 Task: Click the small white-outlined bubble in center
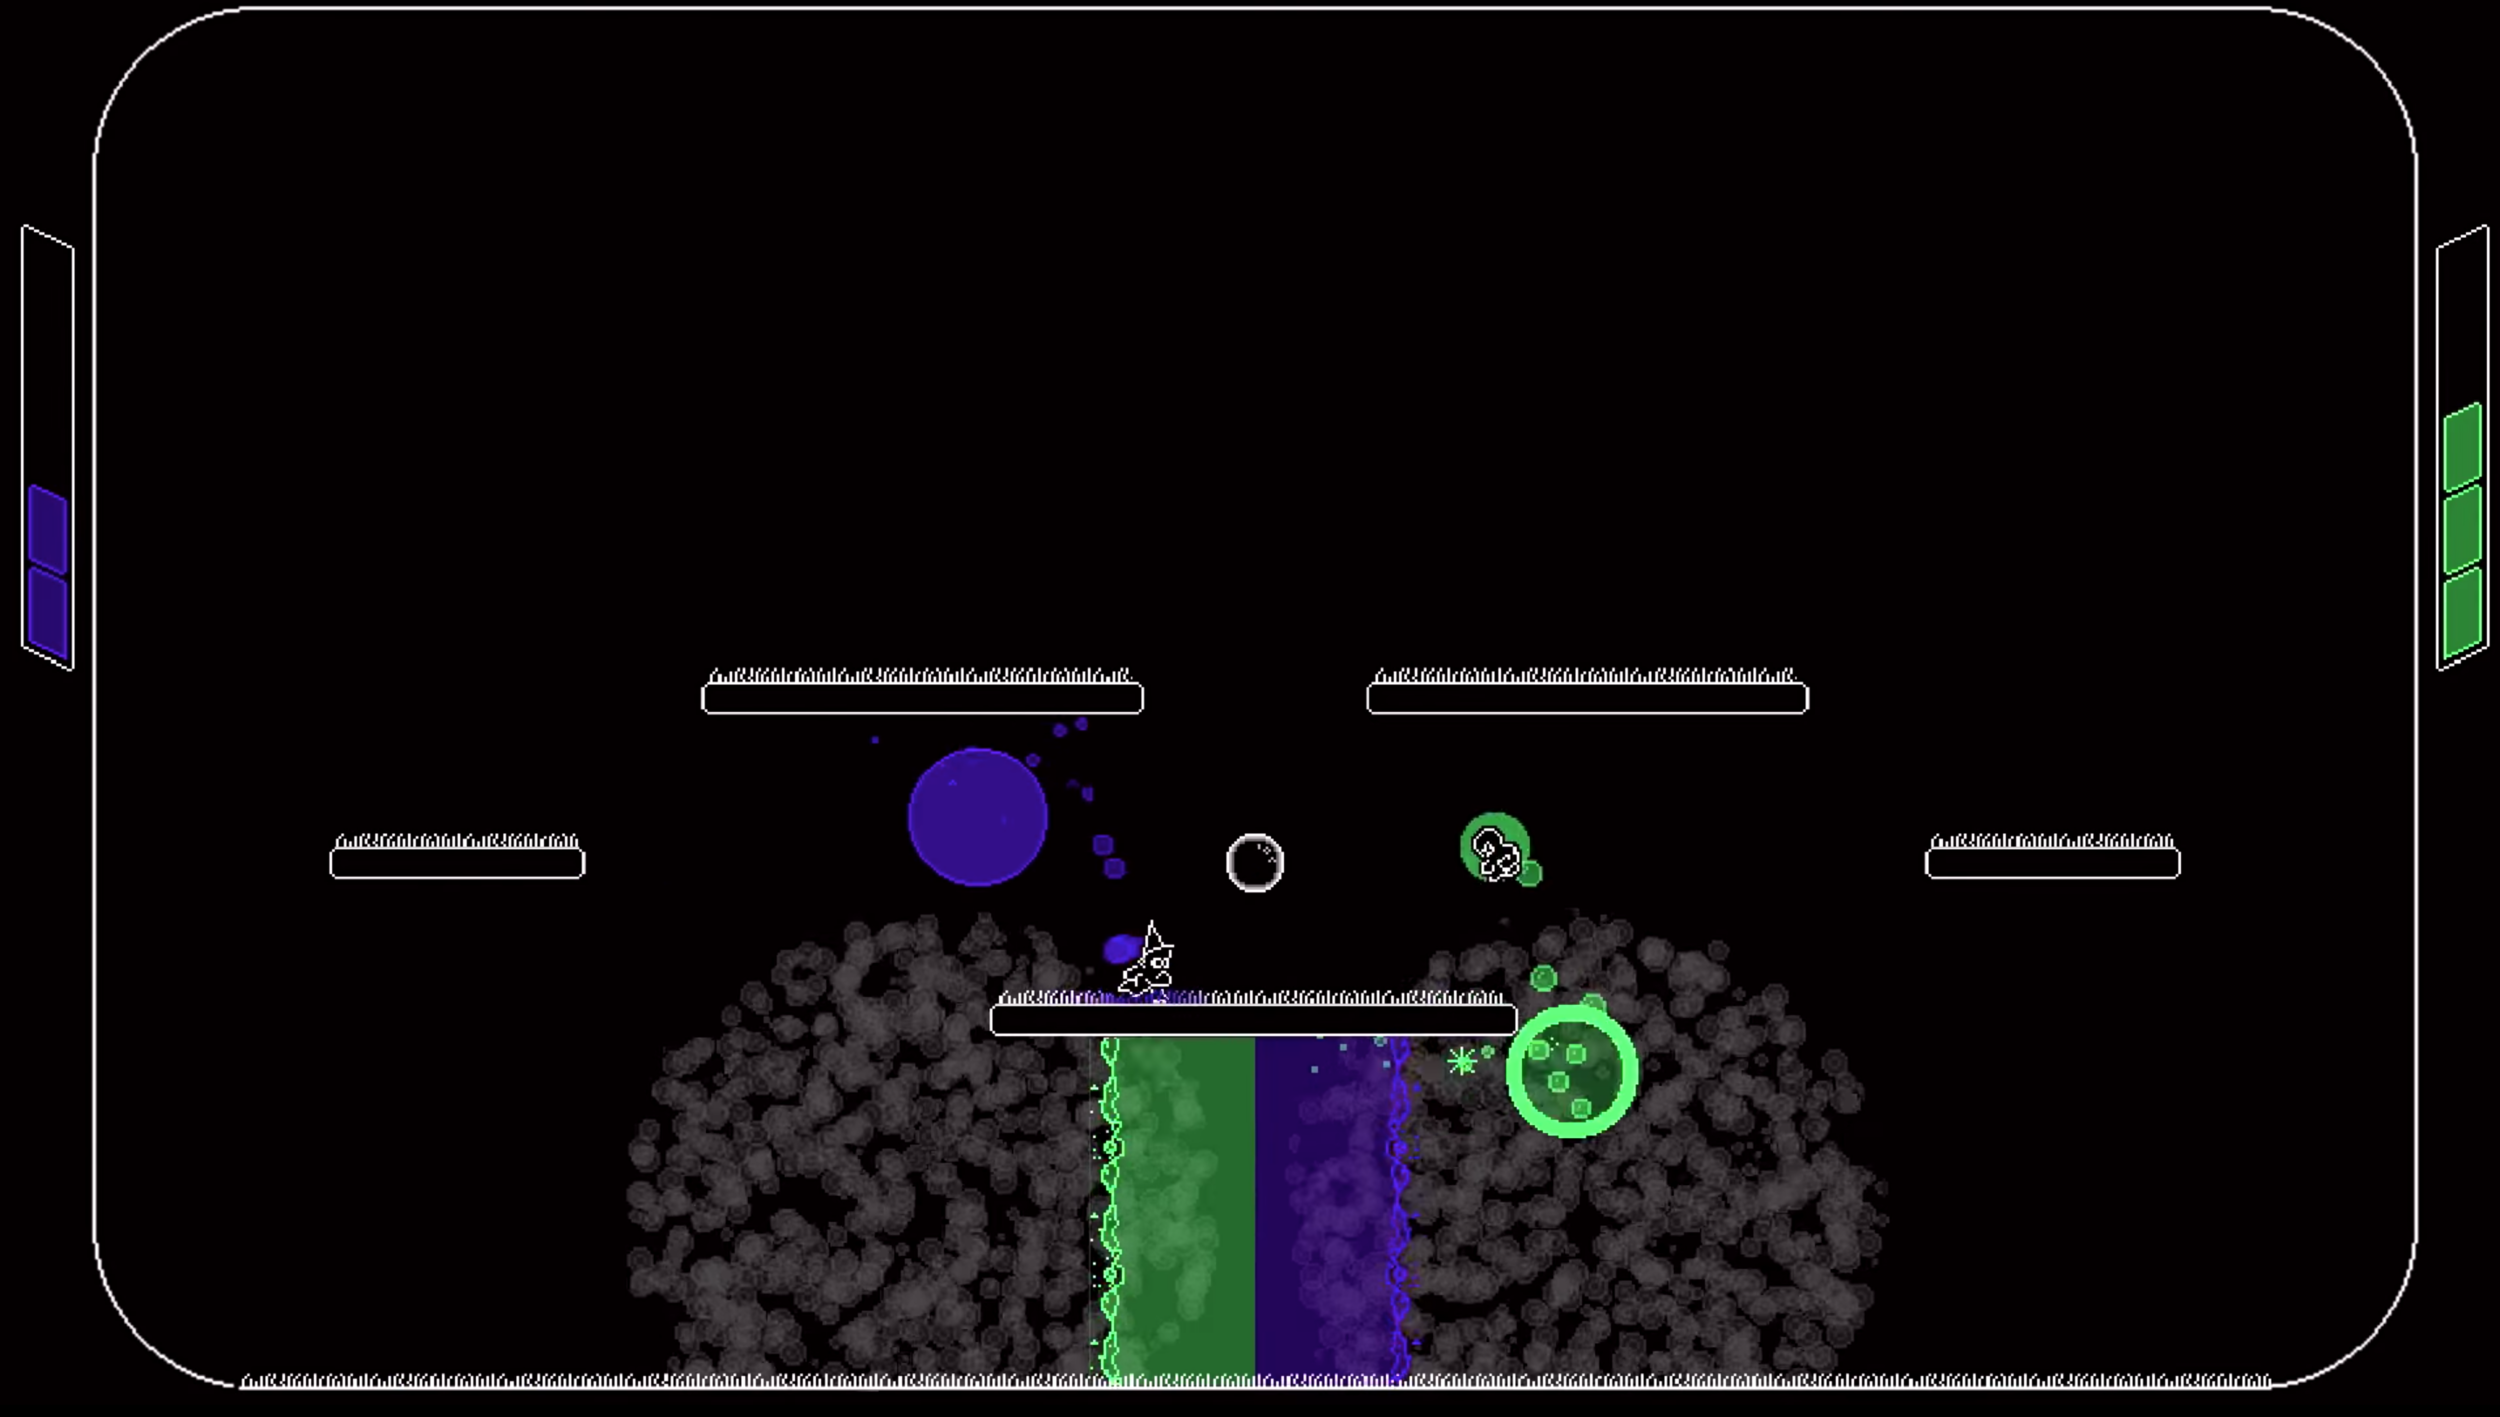click(1254, 862)
